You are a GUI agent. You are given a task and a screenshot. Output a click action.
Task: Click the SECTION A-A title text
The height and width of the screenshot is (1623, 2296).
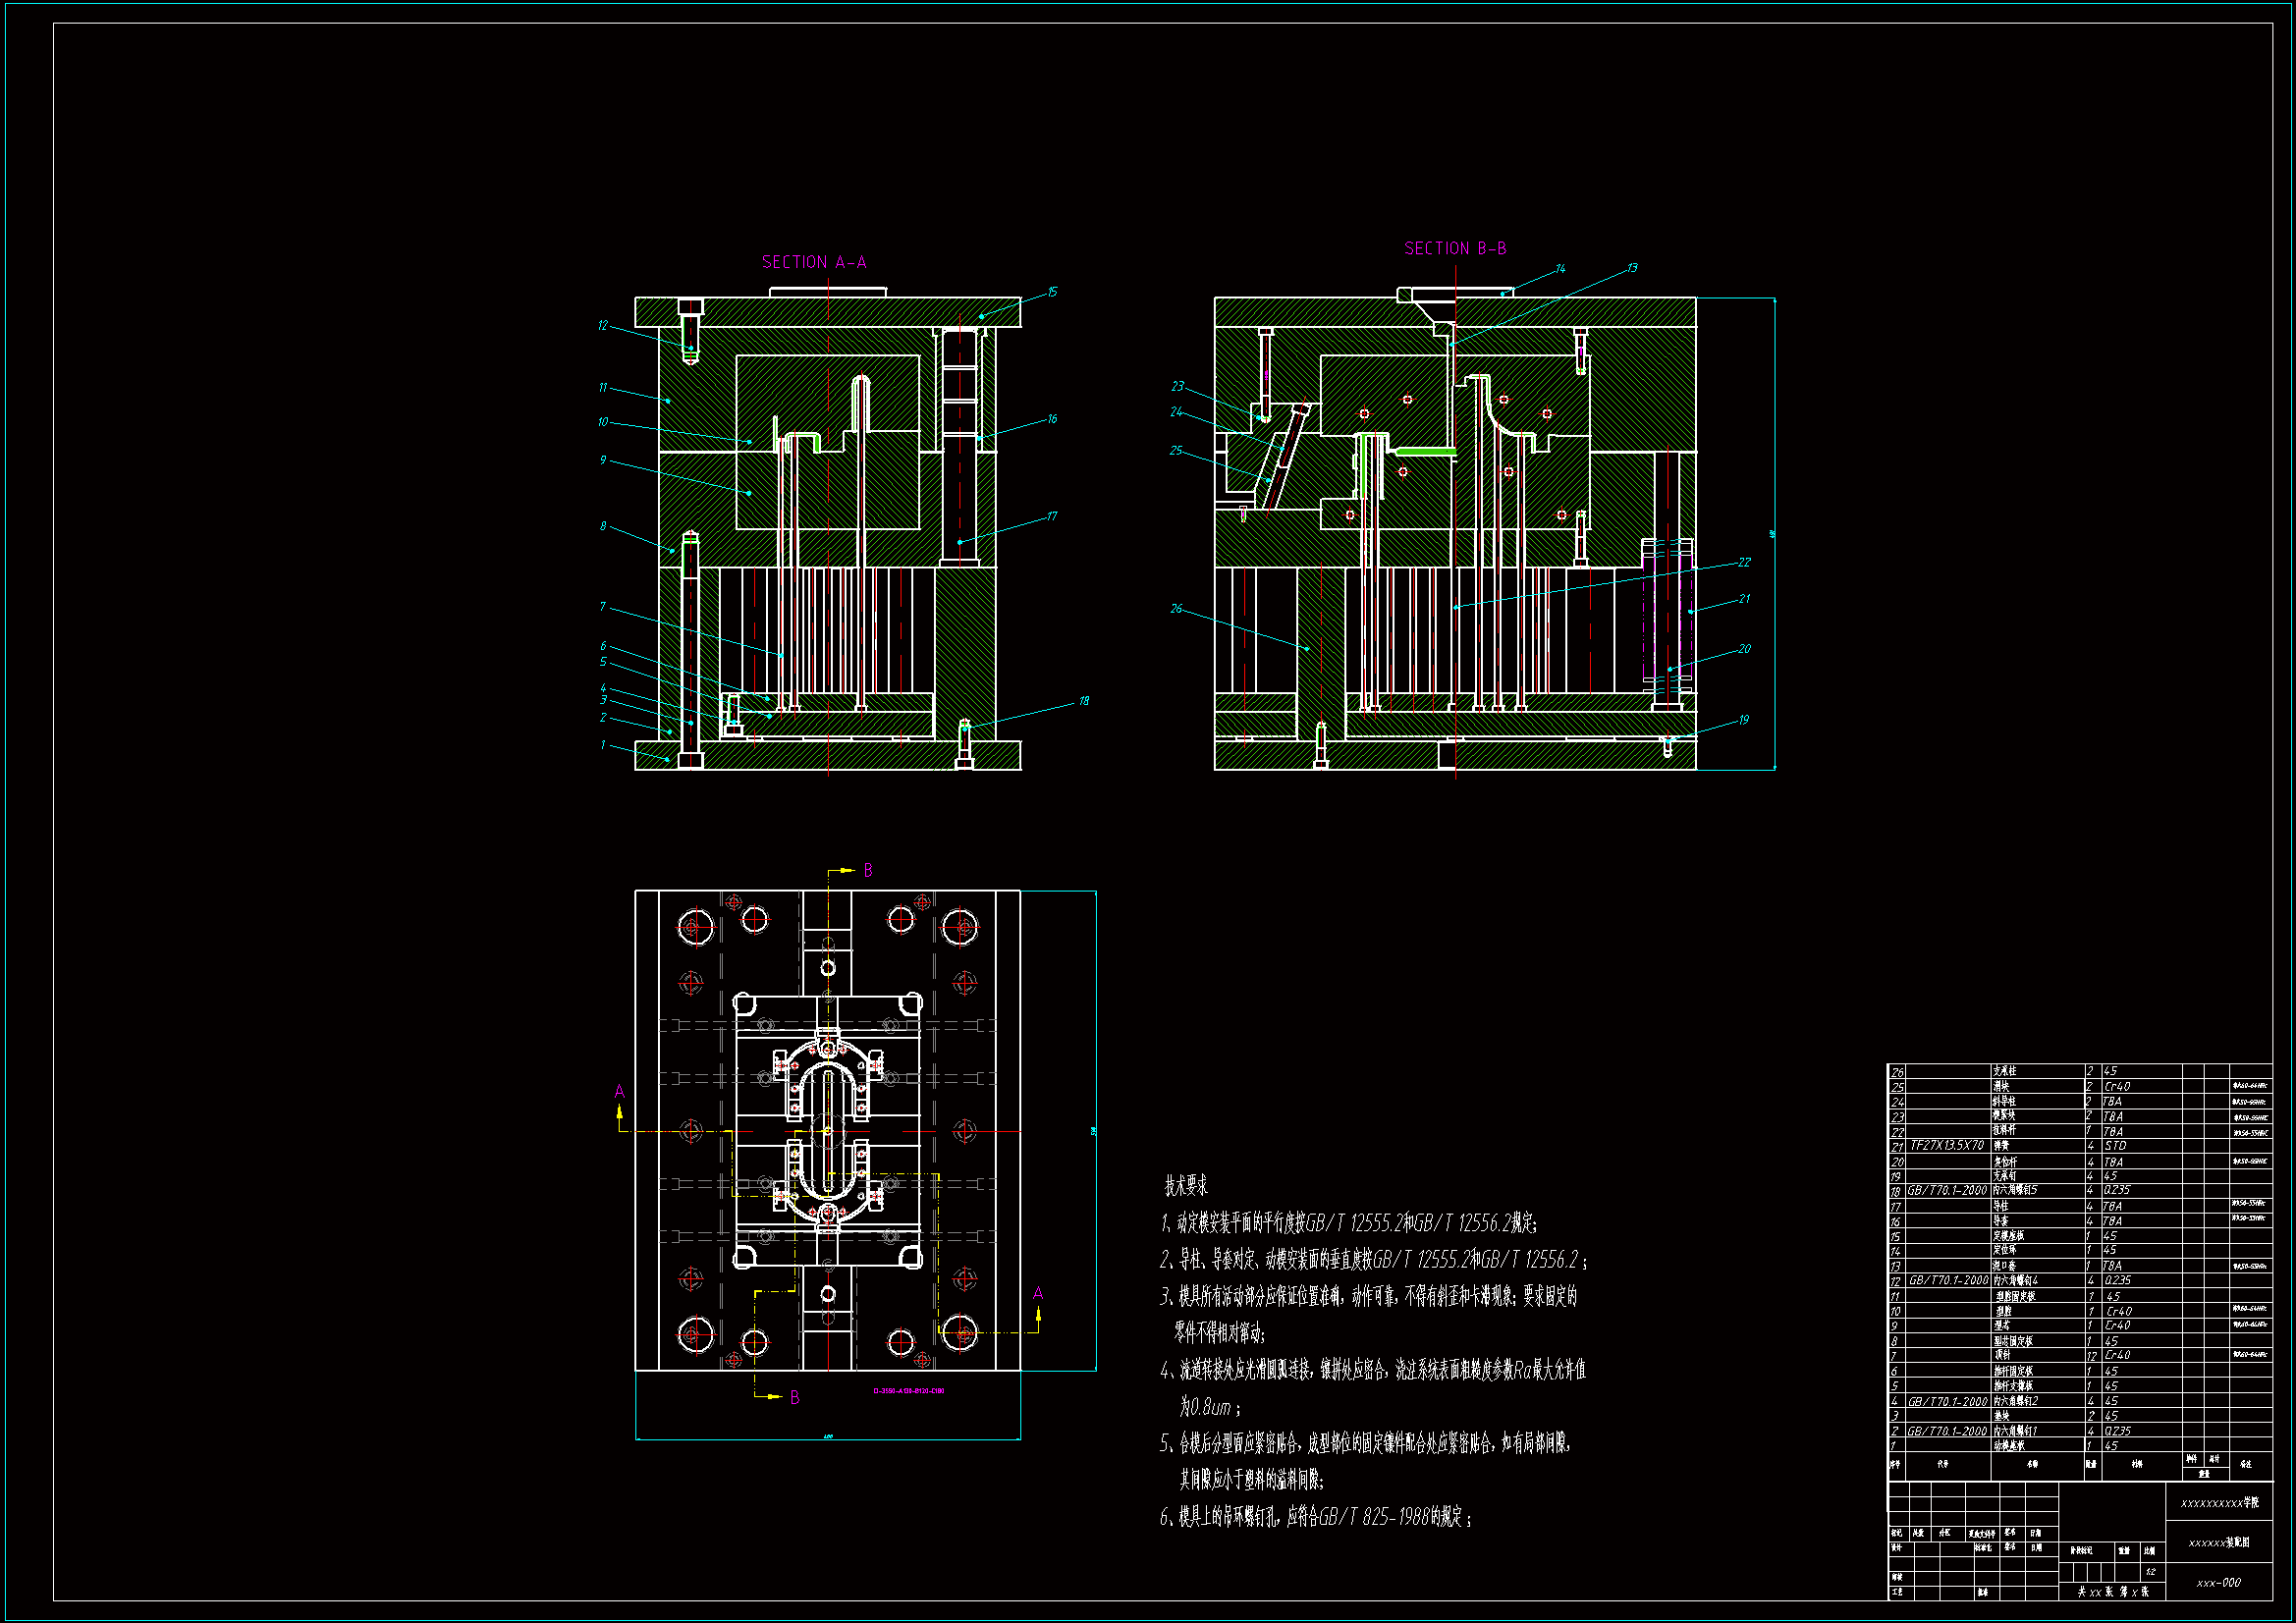point(813,262)
